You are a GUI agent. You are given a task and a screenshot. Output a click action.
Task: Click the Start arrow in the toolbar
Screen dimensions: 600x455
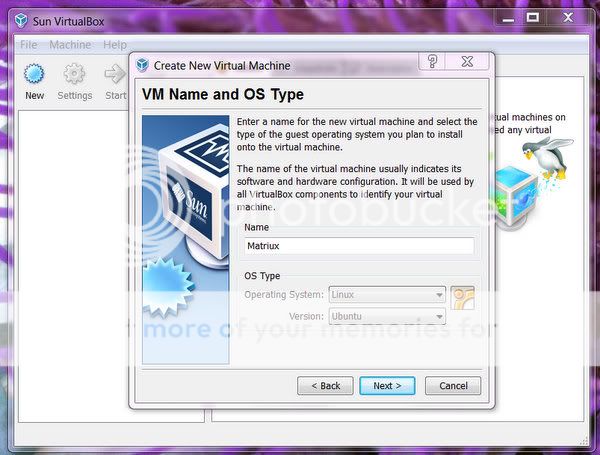pyautogui.click(x=115, y=74)
